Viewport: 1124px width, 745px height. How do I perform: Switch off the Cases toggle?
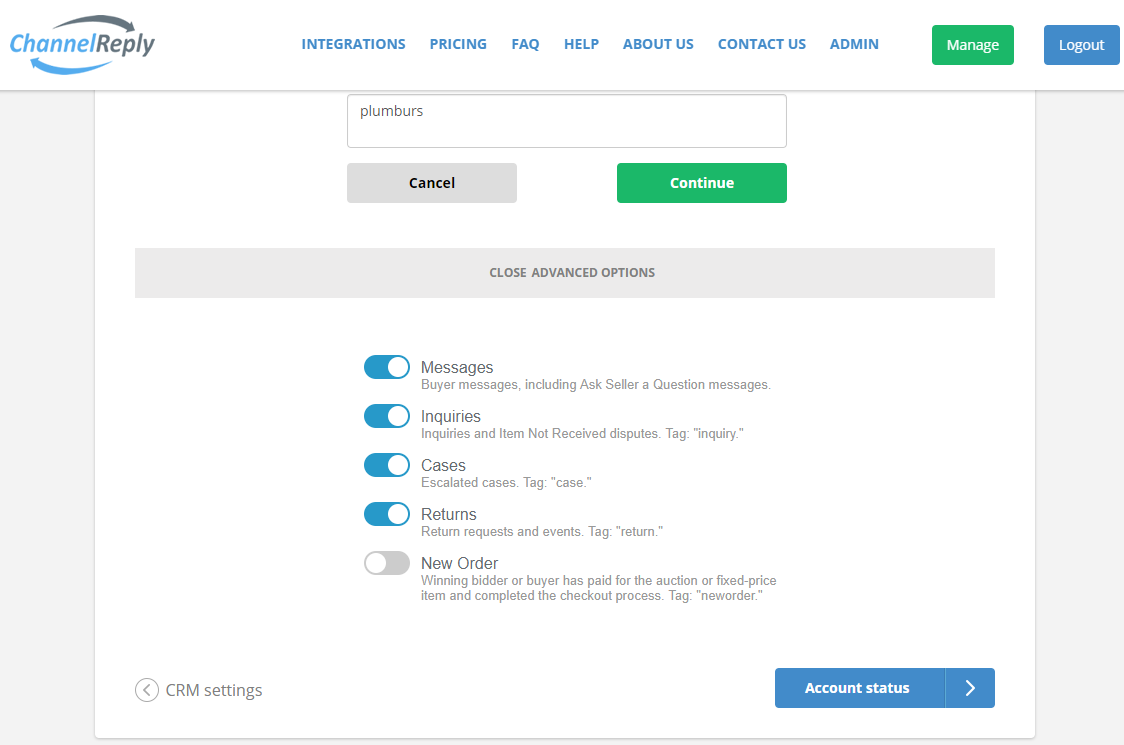pos(387,465)
